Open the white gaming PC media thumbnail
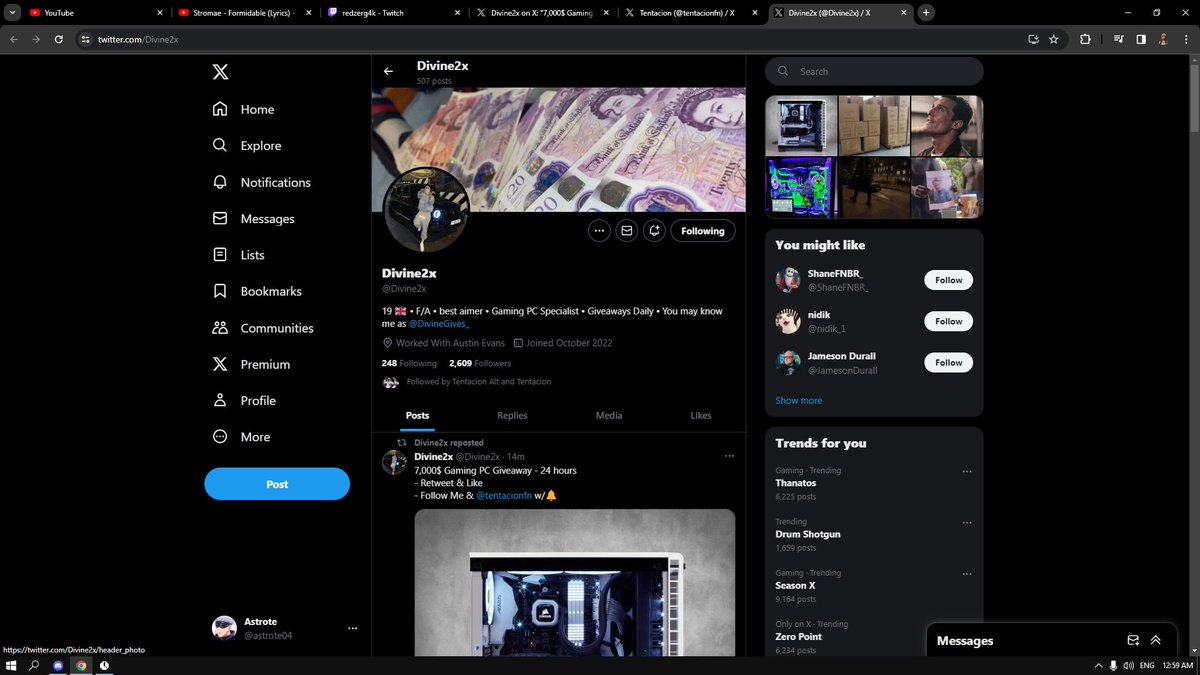Screen dimensions: 1200x675 [x=801, y=126]
